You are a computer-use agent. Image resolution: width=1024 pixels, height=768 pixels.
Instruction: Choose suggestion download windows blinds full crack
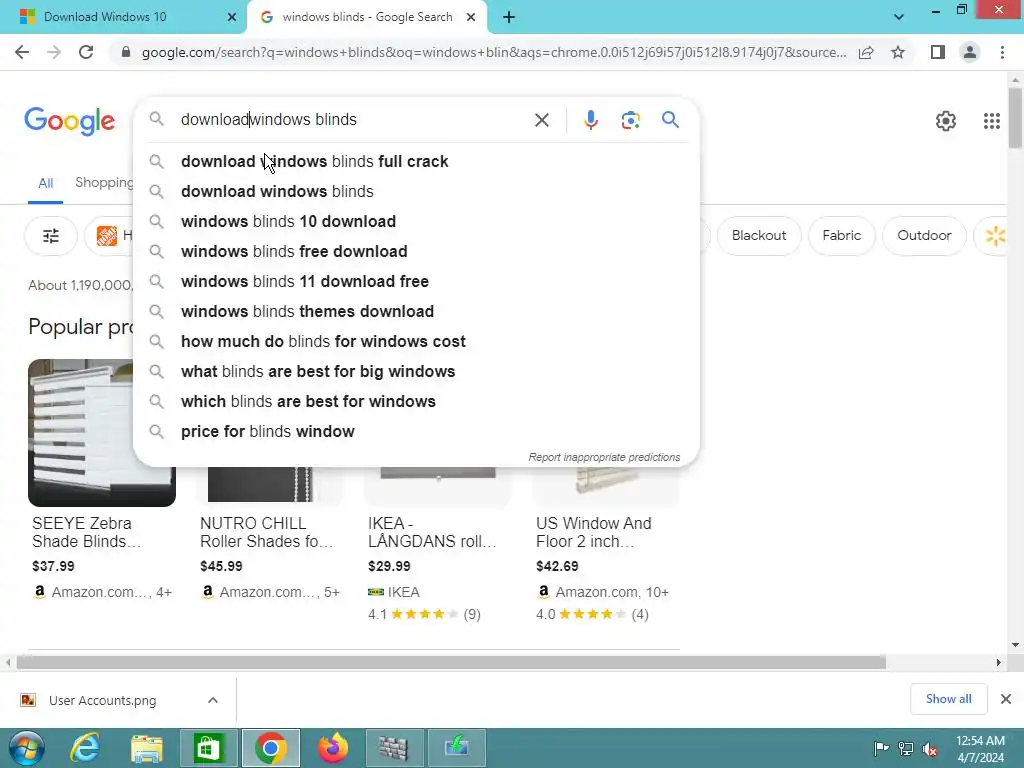[416, 161]
